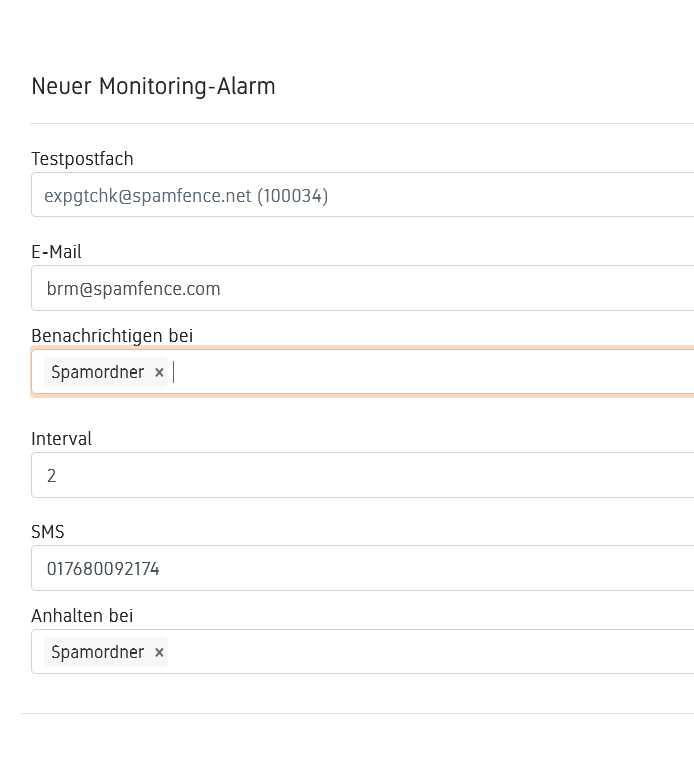
Task: Remove Spamordner tag from Anhalten bei
Action: point(159,652)
